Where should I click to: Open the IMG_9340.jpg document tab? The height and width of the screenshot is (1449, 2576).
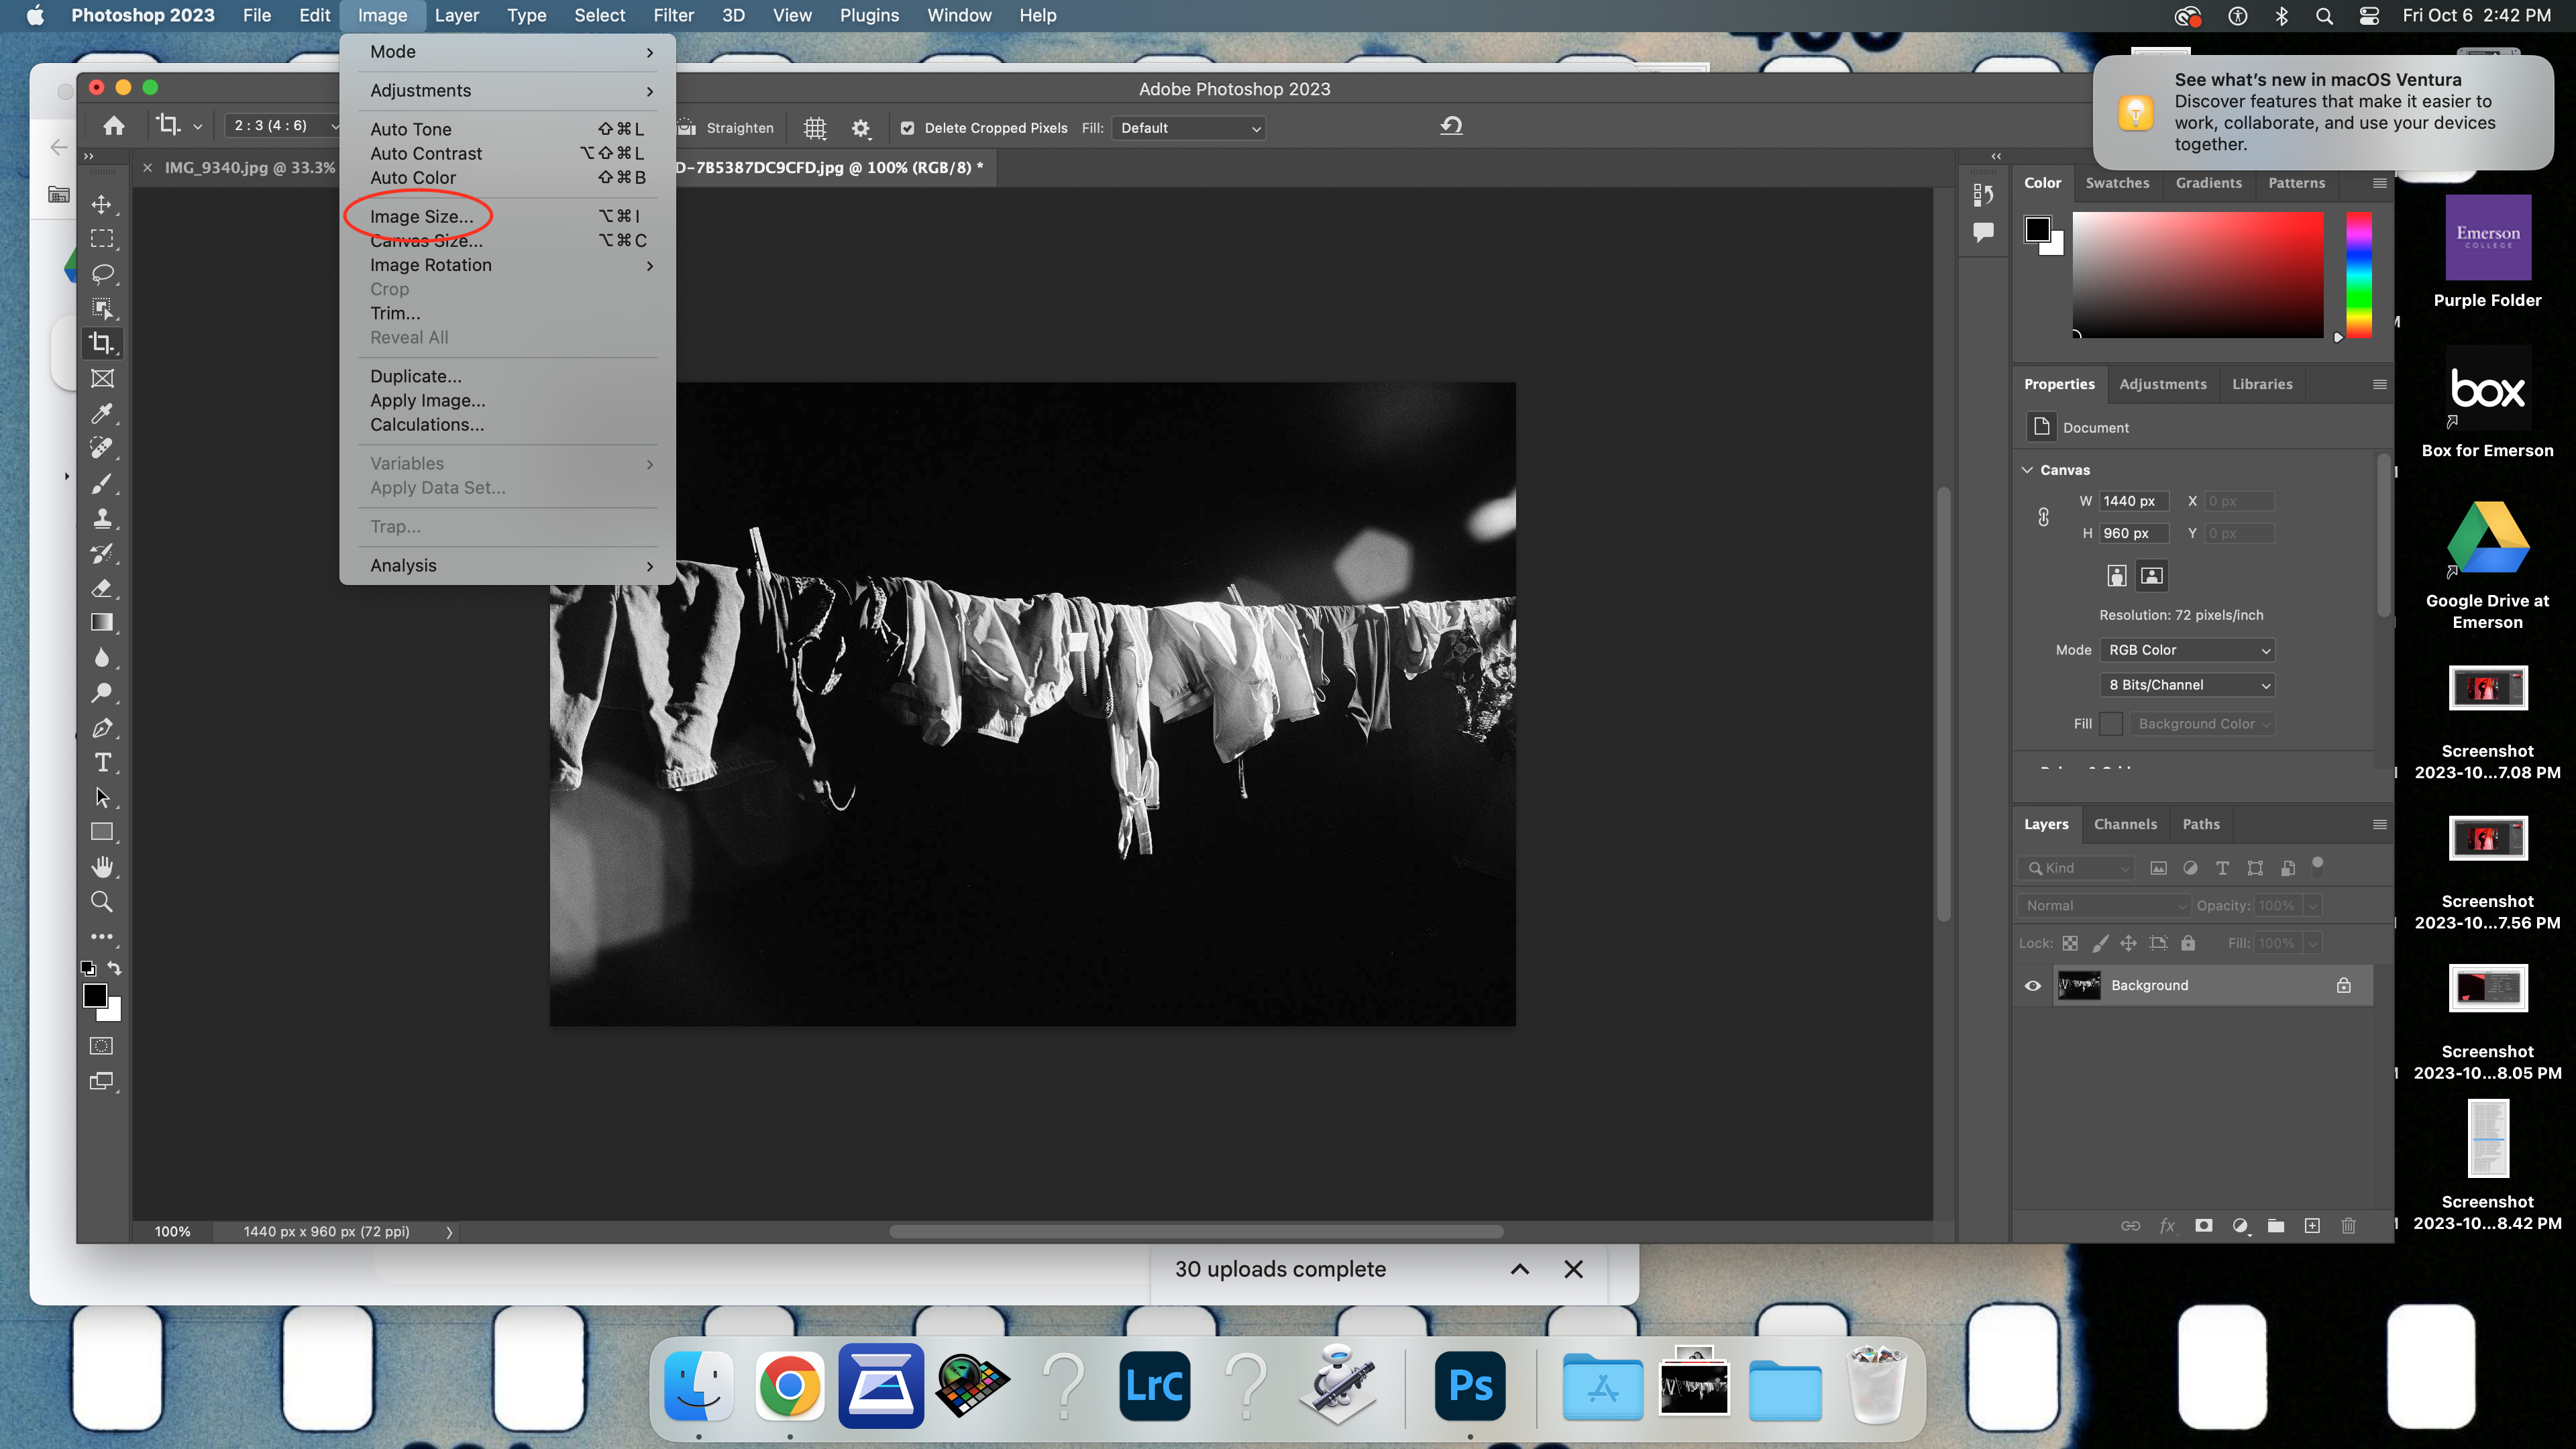(249, 168)
